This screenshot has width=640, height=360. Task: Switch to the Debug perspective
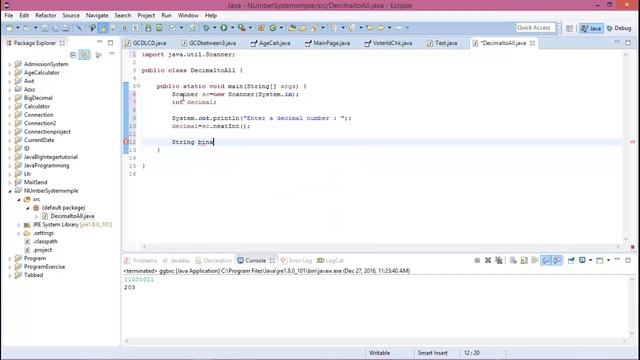click(619, 28)
